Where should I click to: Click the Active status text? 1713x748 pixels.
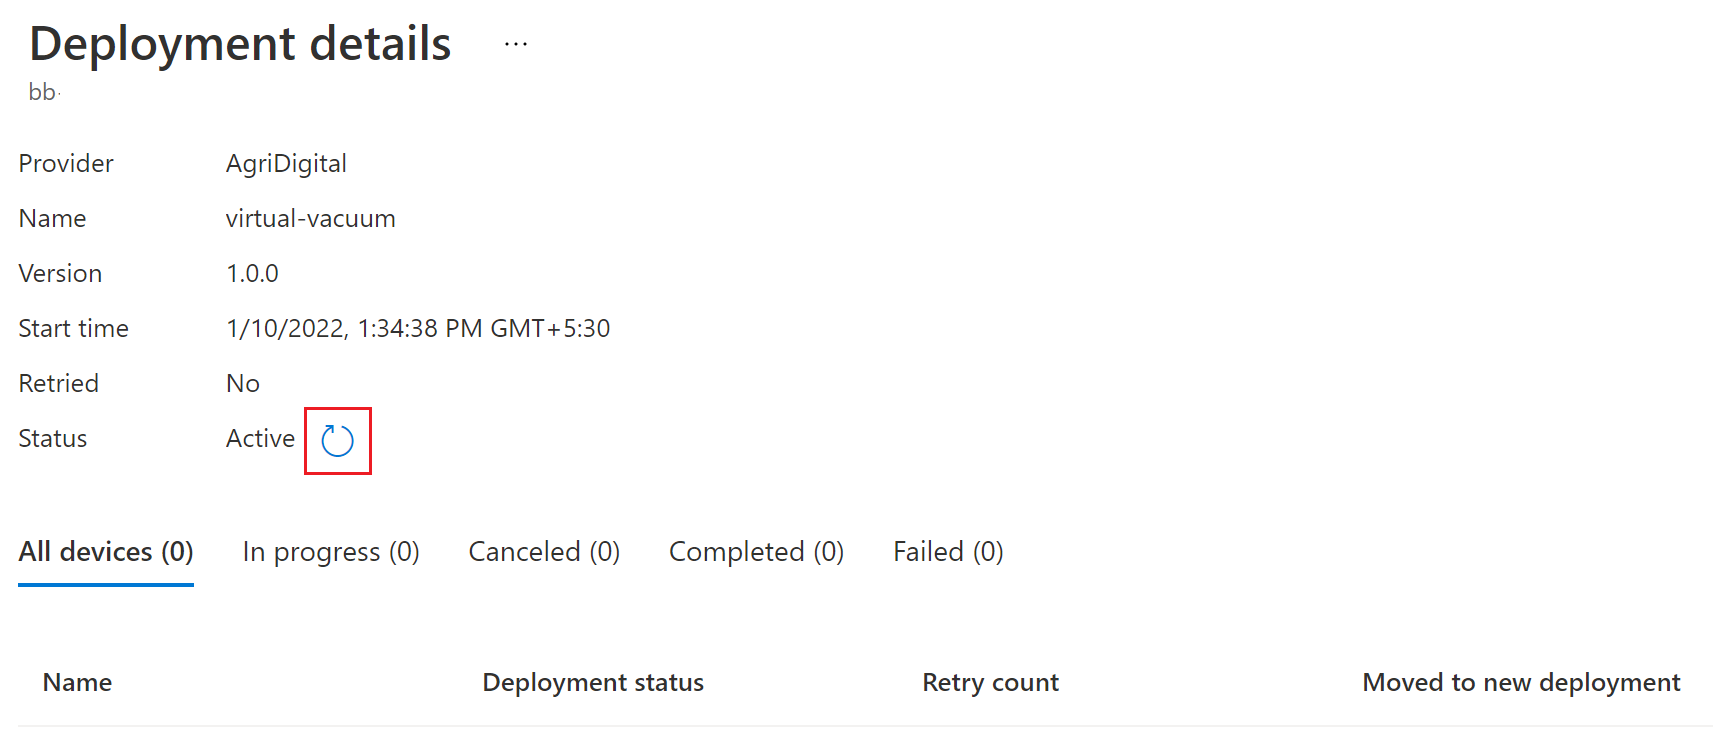pyautogui.click(x=260, y=438)
